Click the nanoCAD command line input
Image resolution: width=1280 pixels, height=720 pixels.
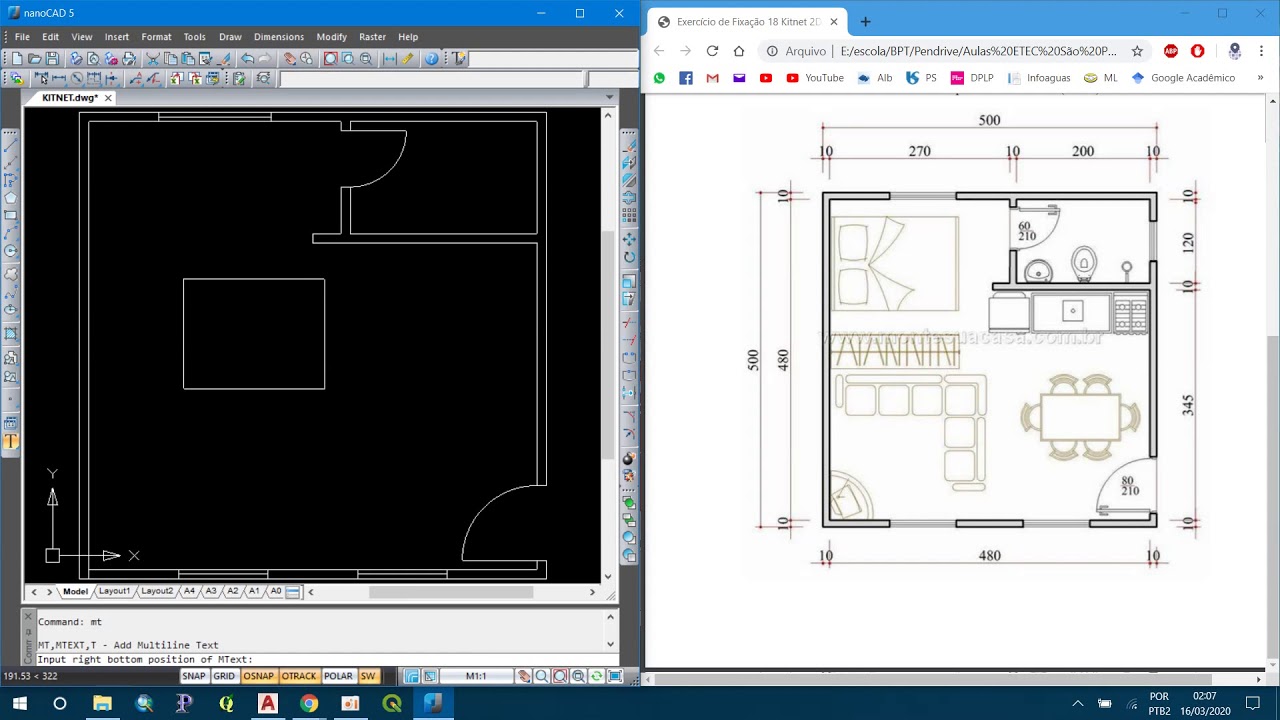[320, 659]
